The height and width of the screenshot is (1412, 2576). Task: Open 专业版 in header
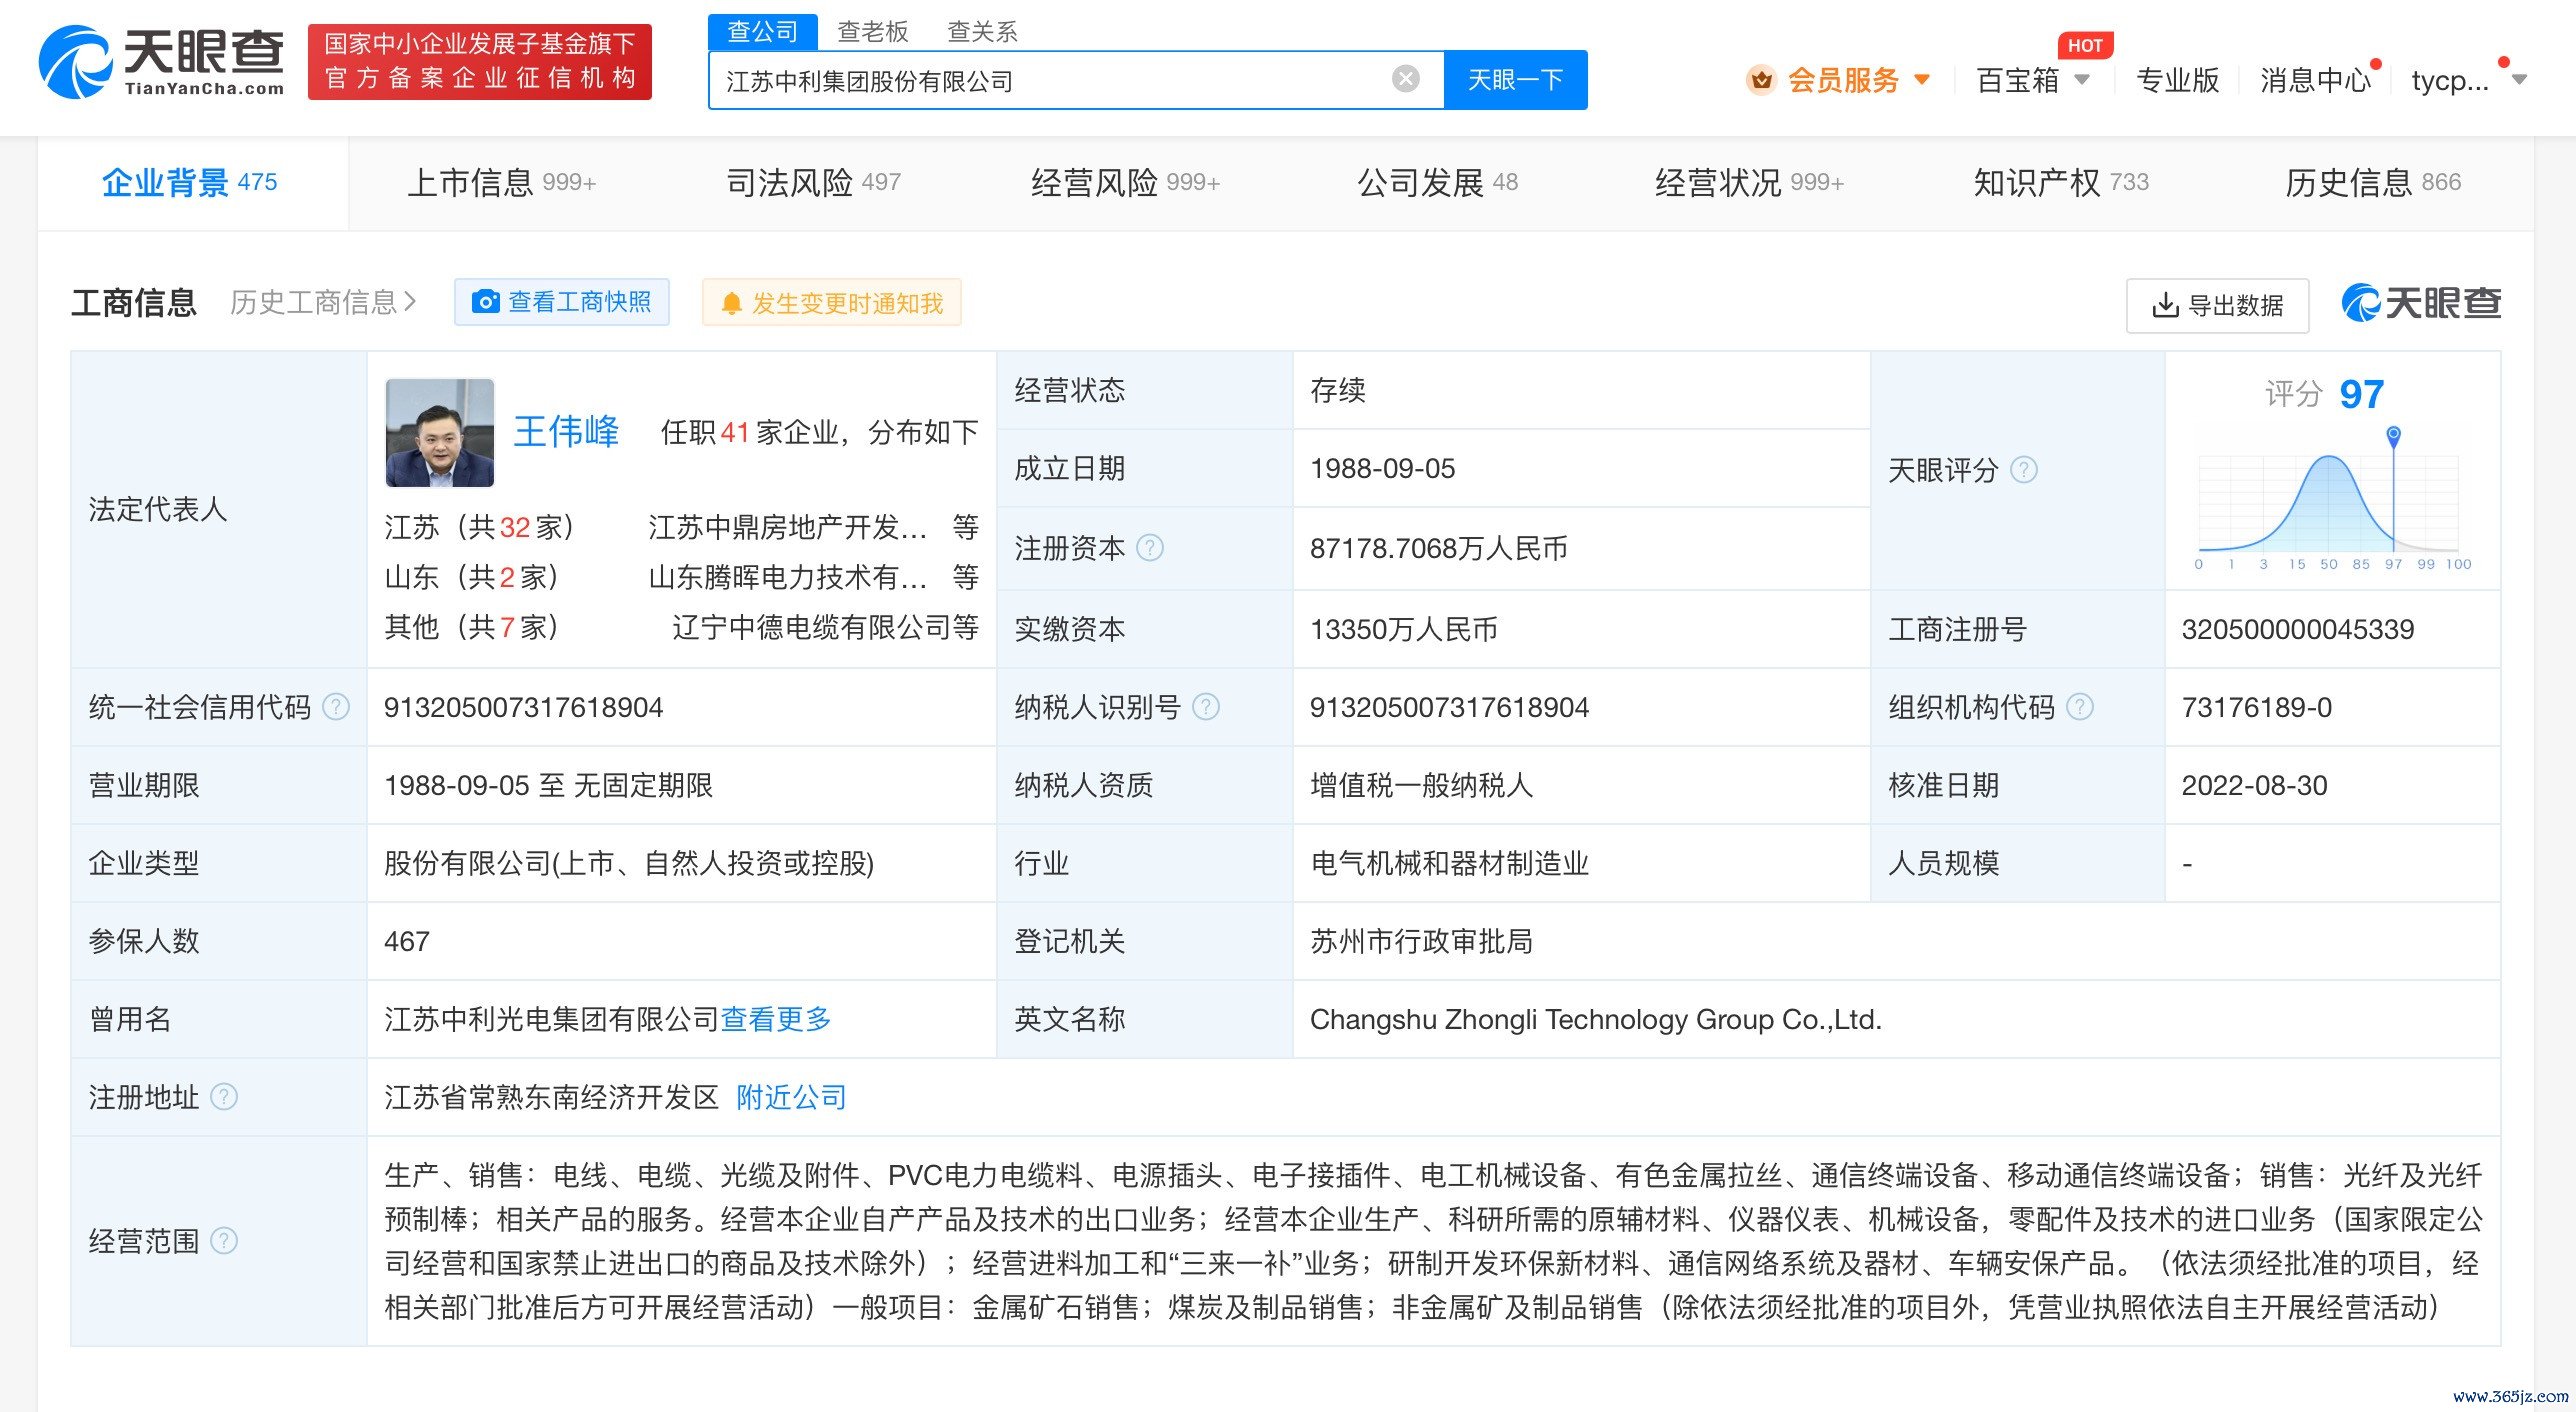2177,80
